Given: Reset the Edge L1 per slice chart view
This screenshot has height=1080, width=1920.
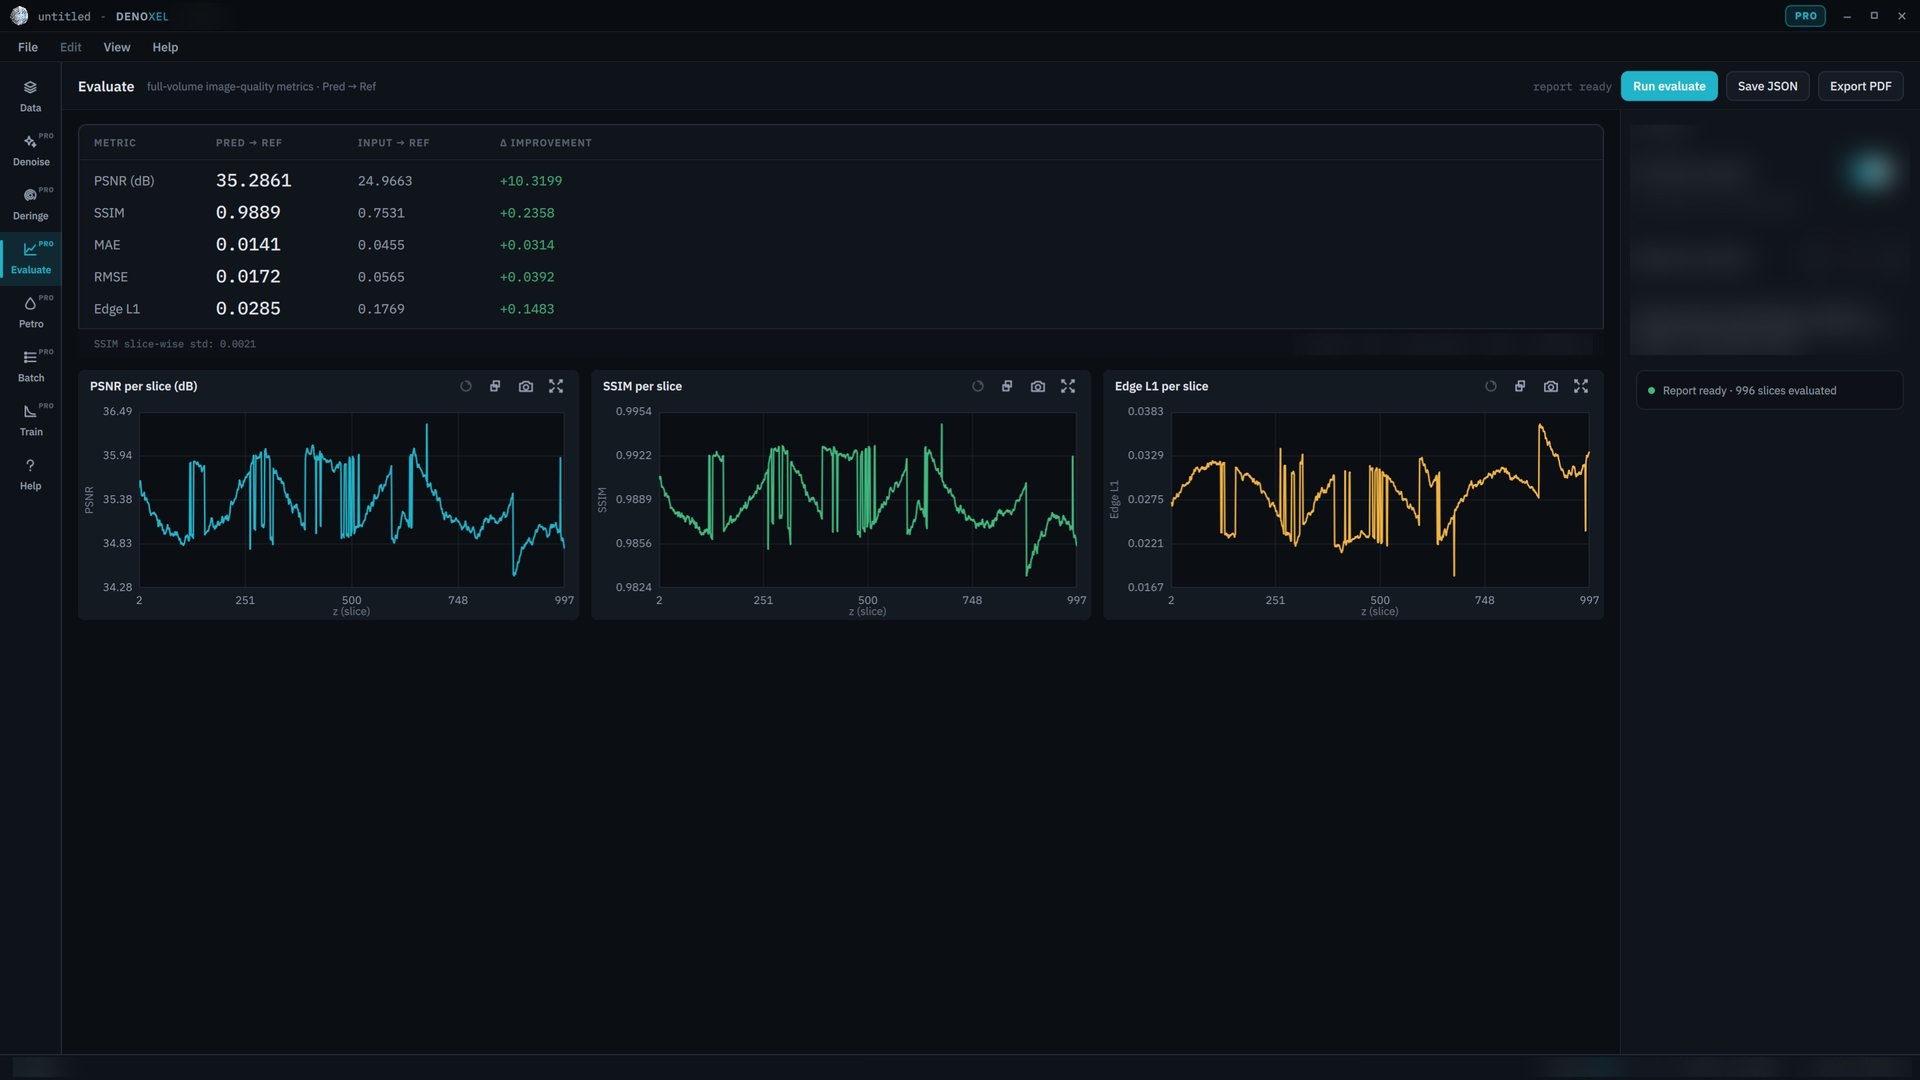Looking at the screenshot, I should 1491,386.
